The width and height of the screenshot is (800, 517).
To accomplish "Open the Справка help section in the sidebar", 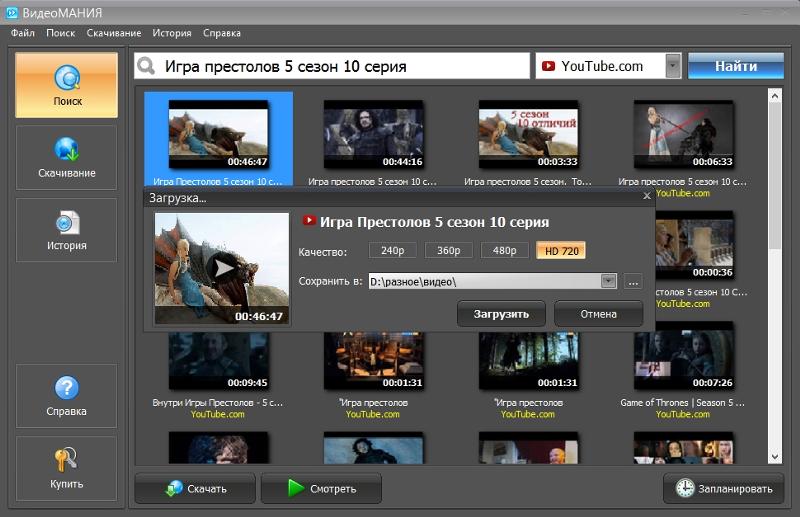I will pos(66,396).
